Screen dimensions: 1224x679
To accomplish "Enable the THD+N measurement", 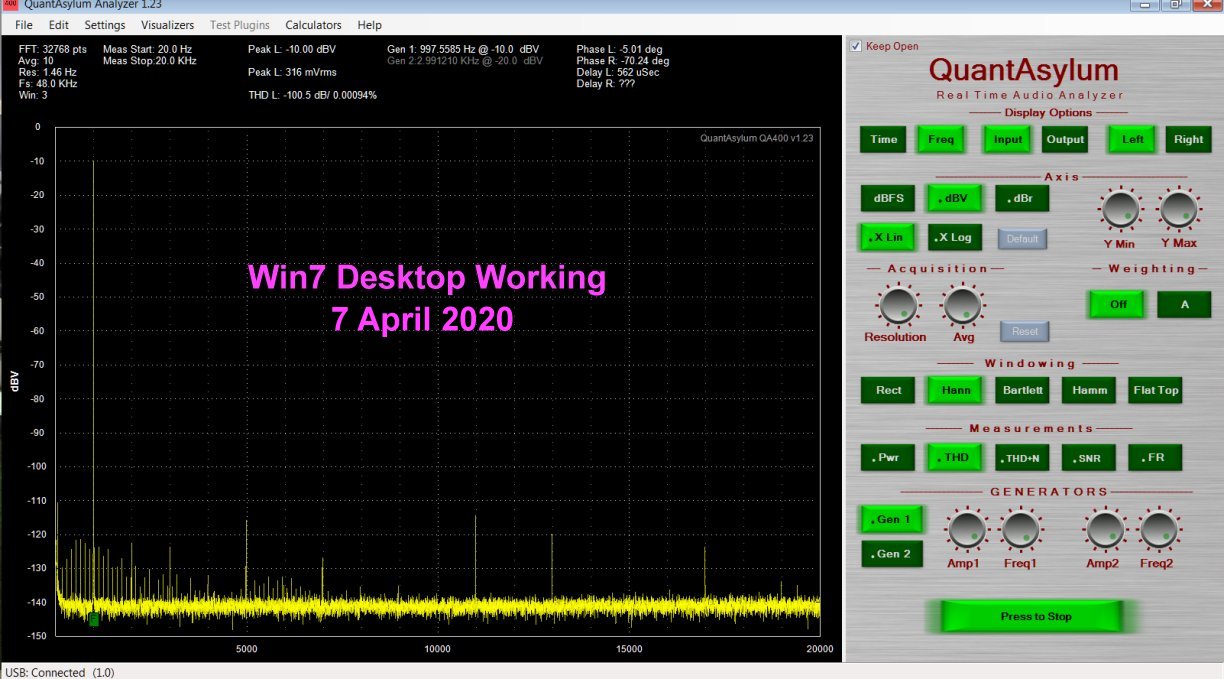I will (1022, 458).
